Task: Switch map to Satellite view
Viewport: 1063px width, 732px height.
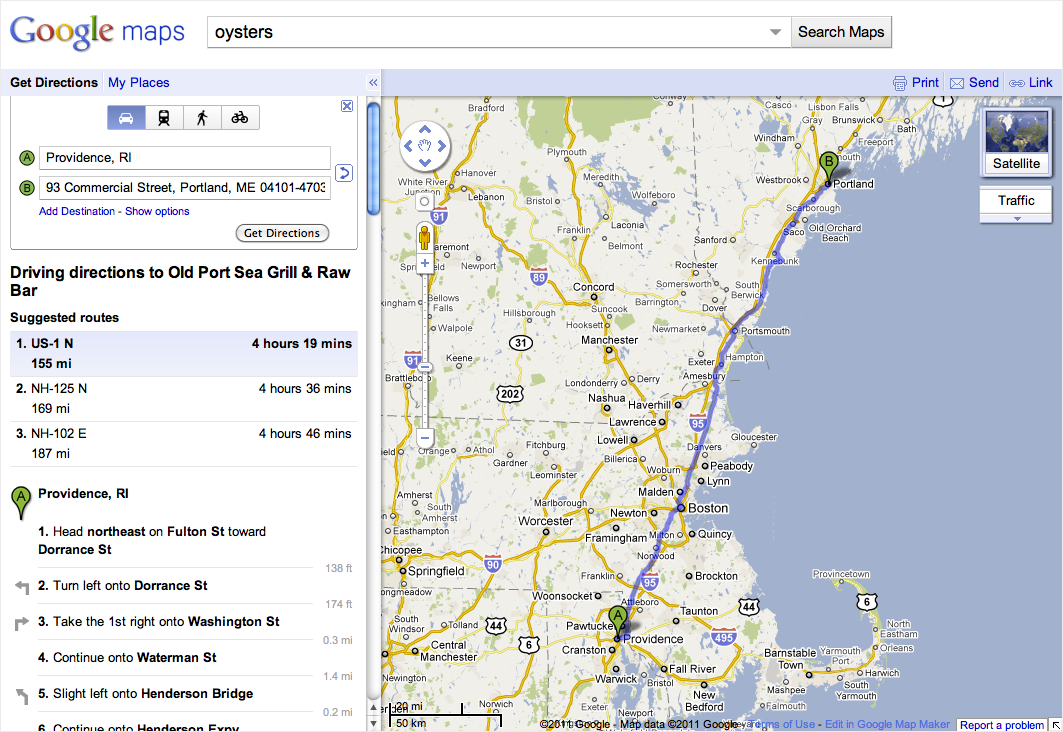Action: pyautogui.click(x=1016, y=142)
